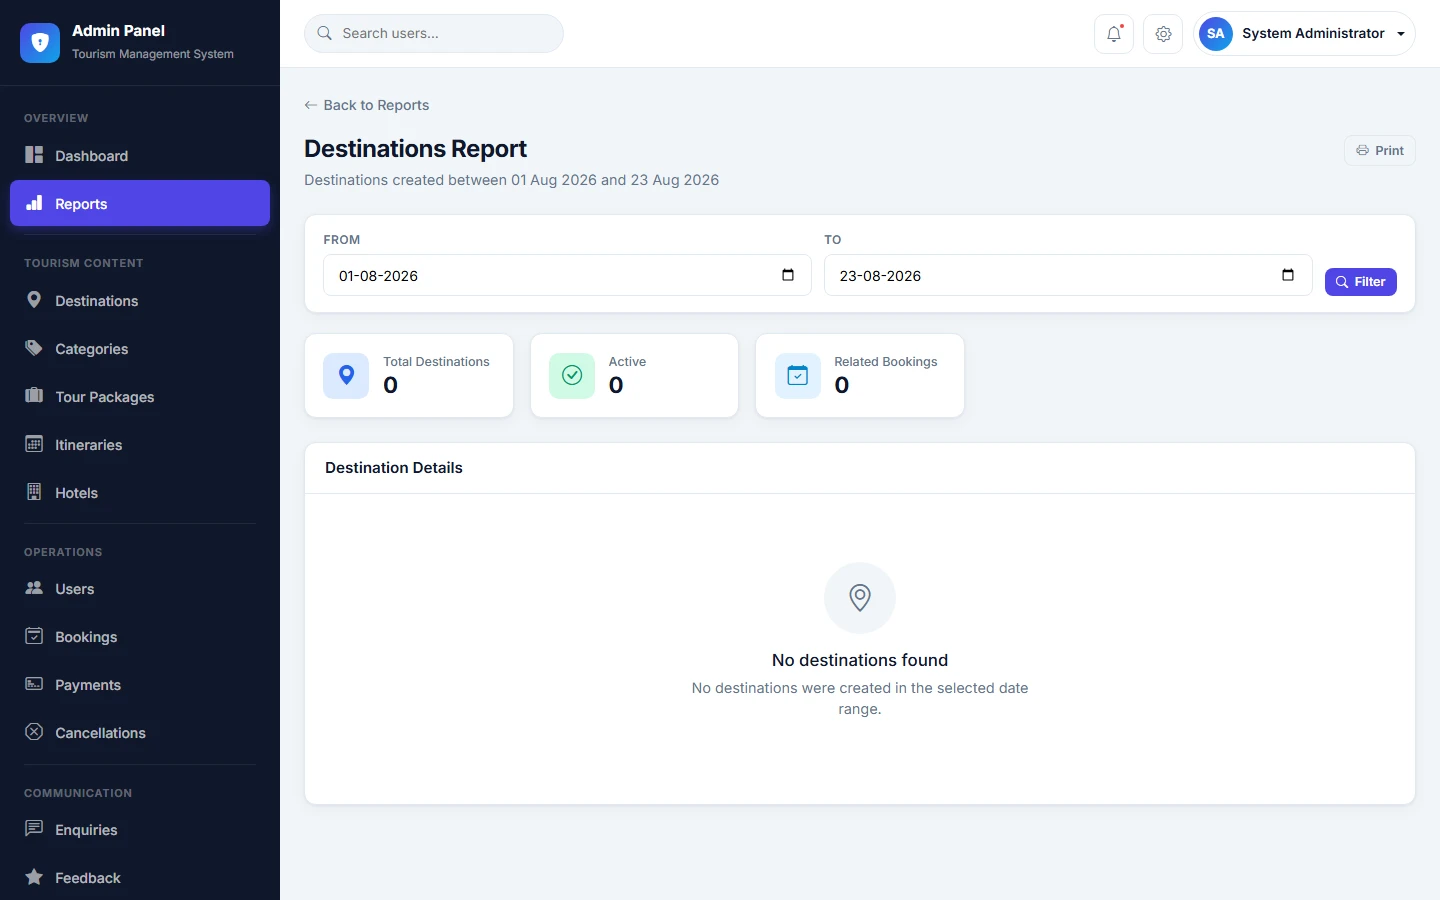
Task: Click the Payments card icon
Action: 34,684
